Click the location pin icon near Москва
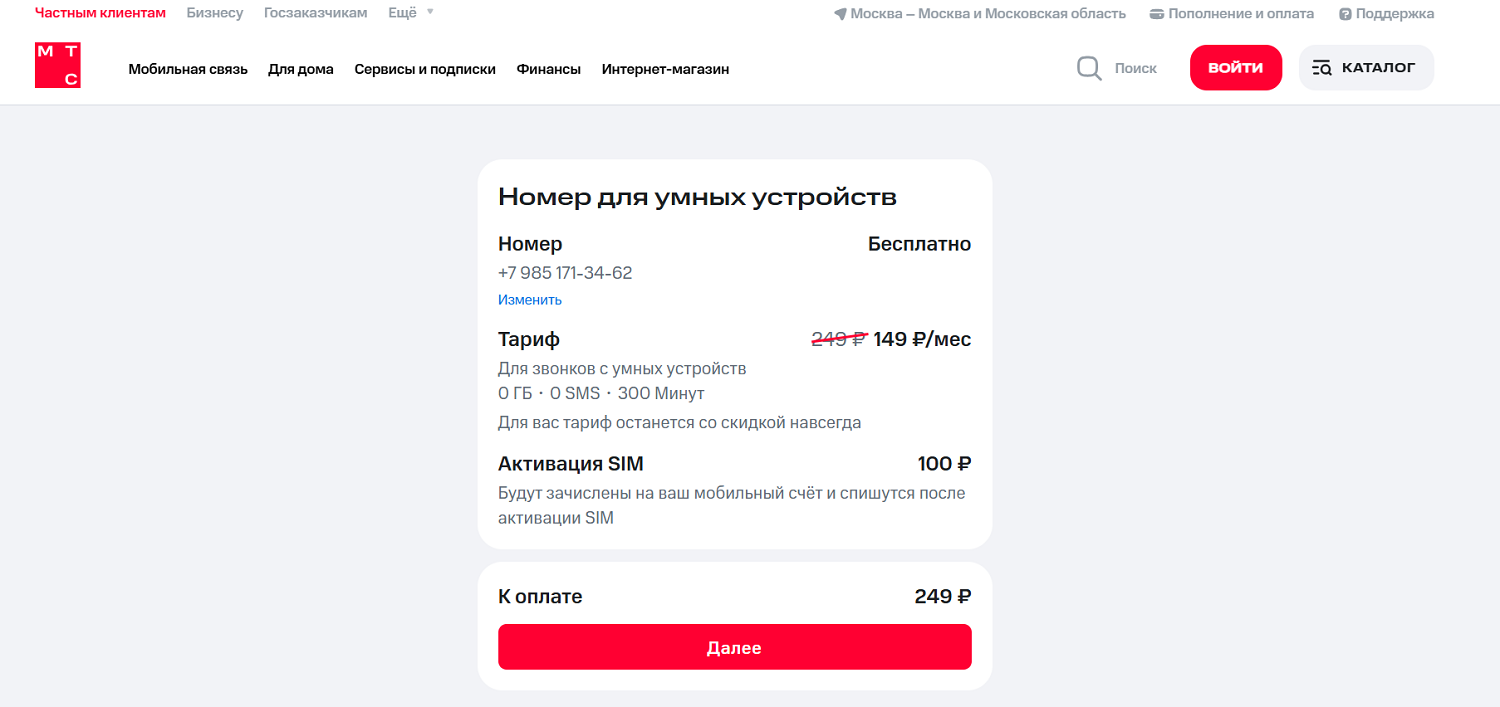The height and width of the screenshot is (707, 1500). (838, 13)
